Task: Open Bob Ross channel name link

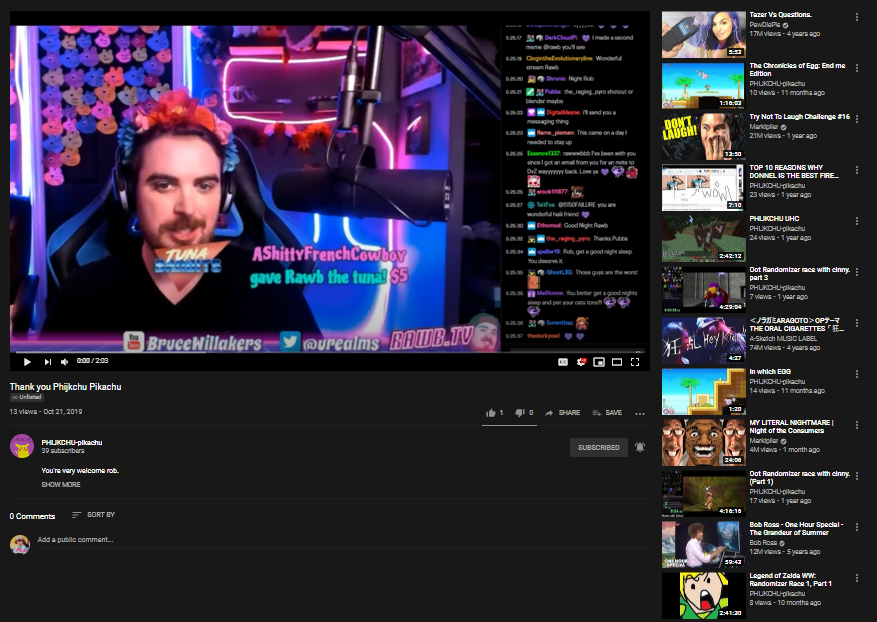Action: [763, 543]
